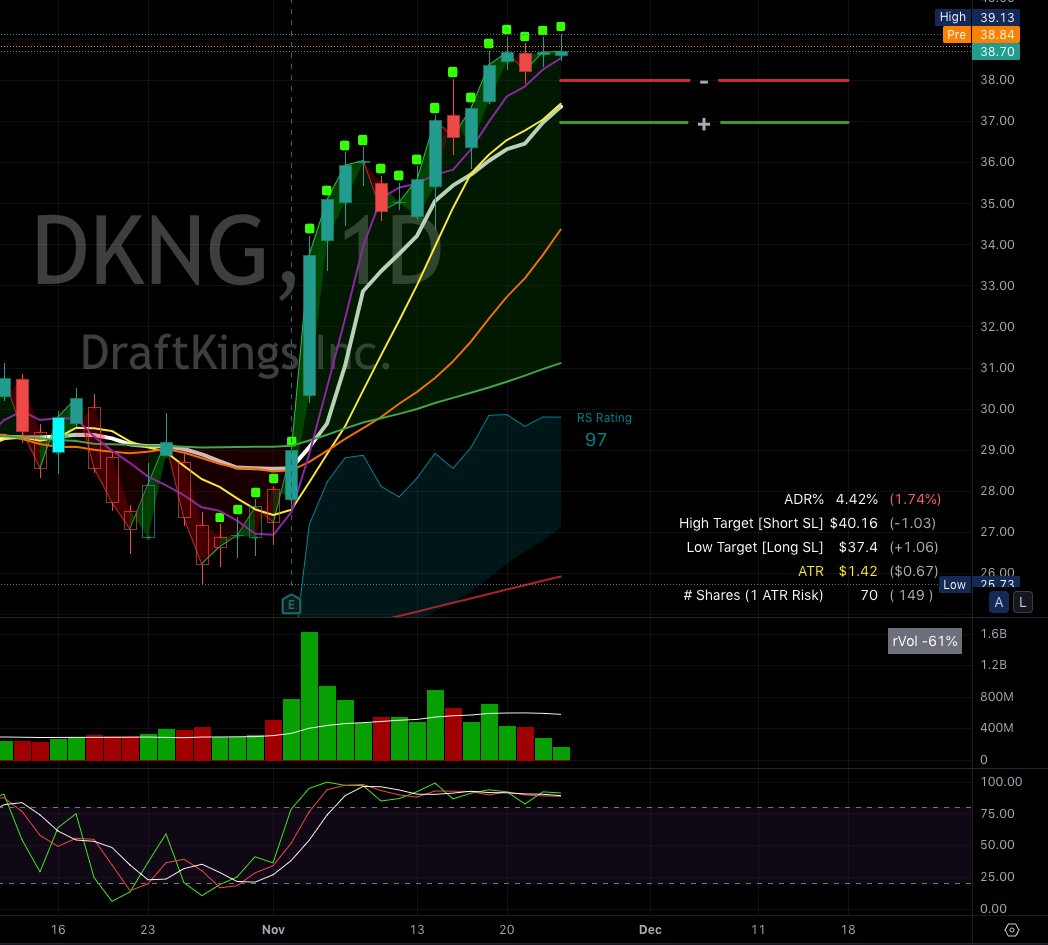Image resolution: width=1048 pixels, height=945 pixels.
Task: Select the large green earnings gap candle
Action: [309, 325]
